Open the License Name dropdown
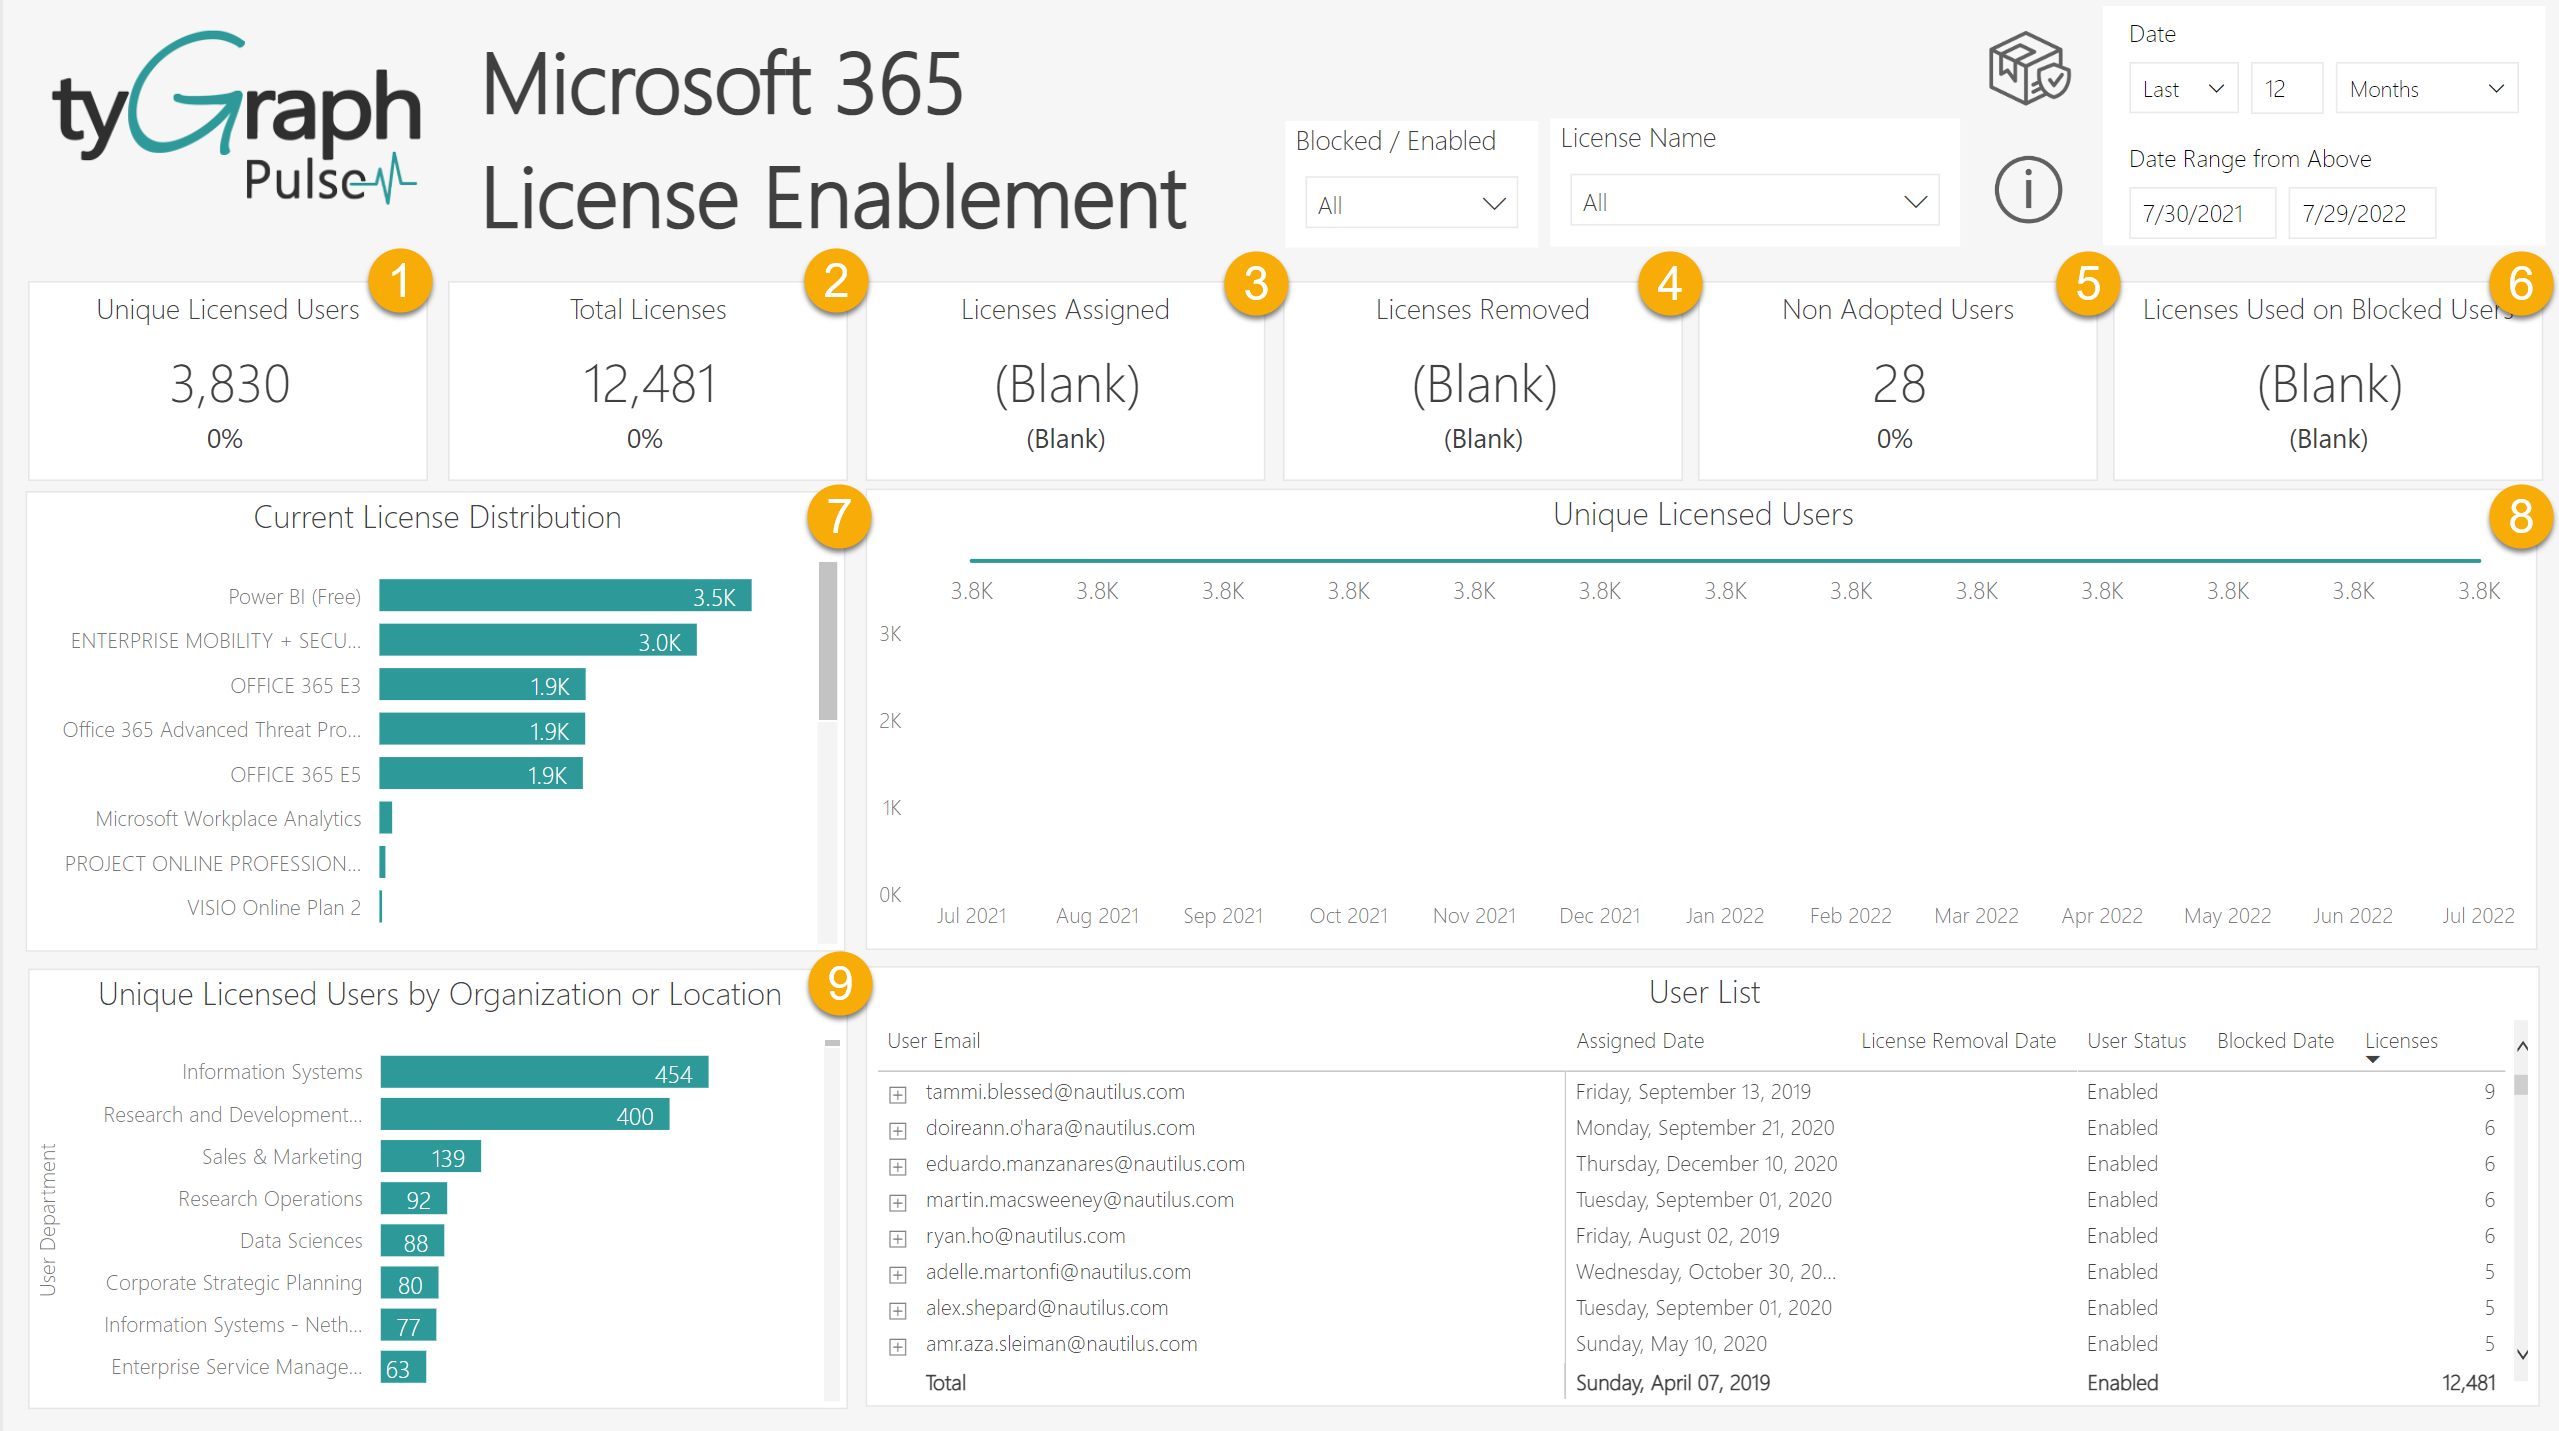Viewport: 2559px width, 1431px height. (1753, 202)
